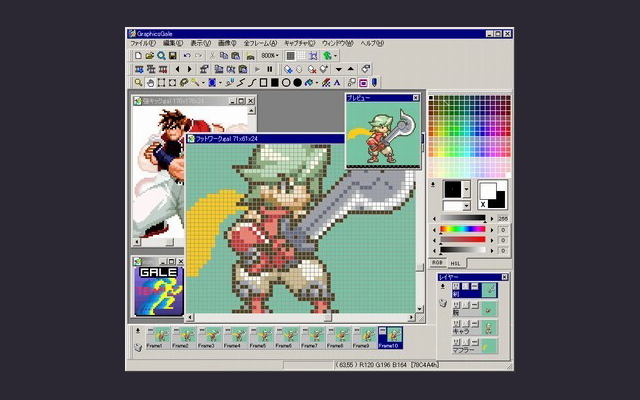The image size is (640, 400).
Task: Click the X swap colors swatch
Action: 483,204
